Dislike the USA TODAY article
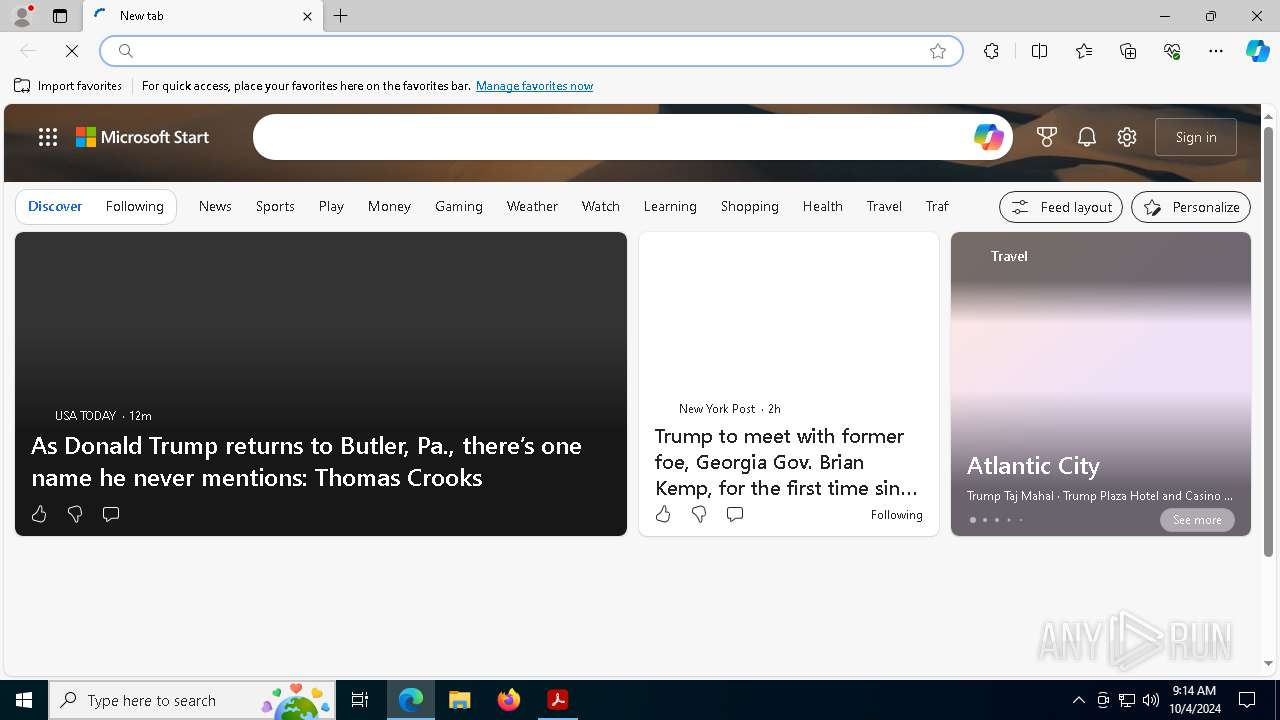Image resolution: width=1280 pixels, height=720 pixels. click(x=75, y=514)
